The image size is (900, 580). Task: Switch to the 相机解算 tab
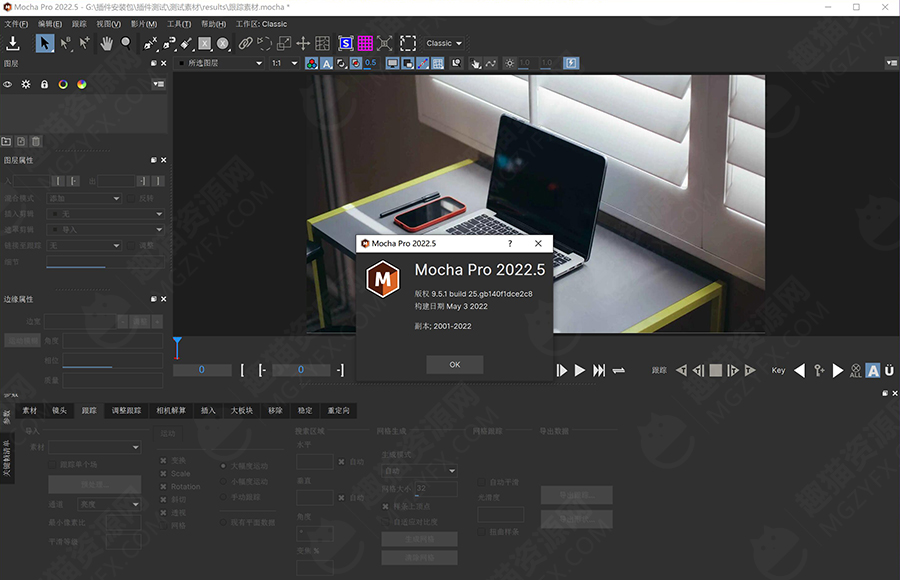pos(171,410)
